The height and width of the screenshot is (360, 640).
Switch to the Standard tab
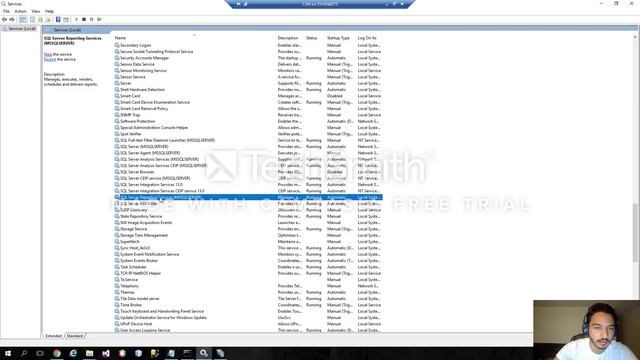tap(75, 336)
